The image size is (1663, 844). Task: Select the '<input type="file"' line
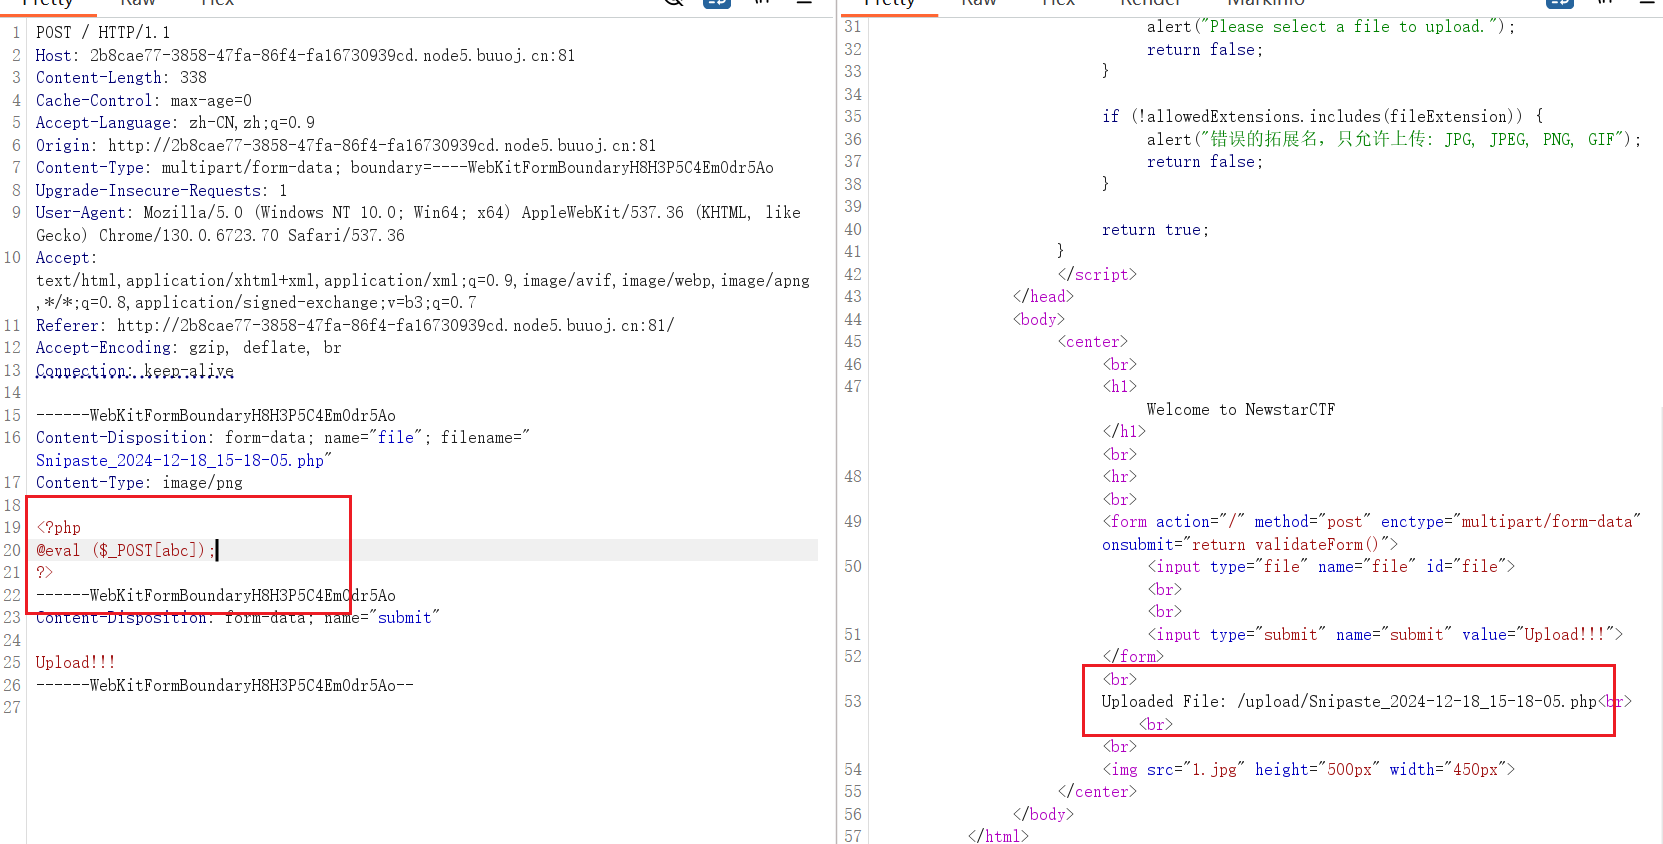point(1331,567)
